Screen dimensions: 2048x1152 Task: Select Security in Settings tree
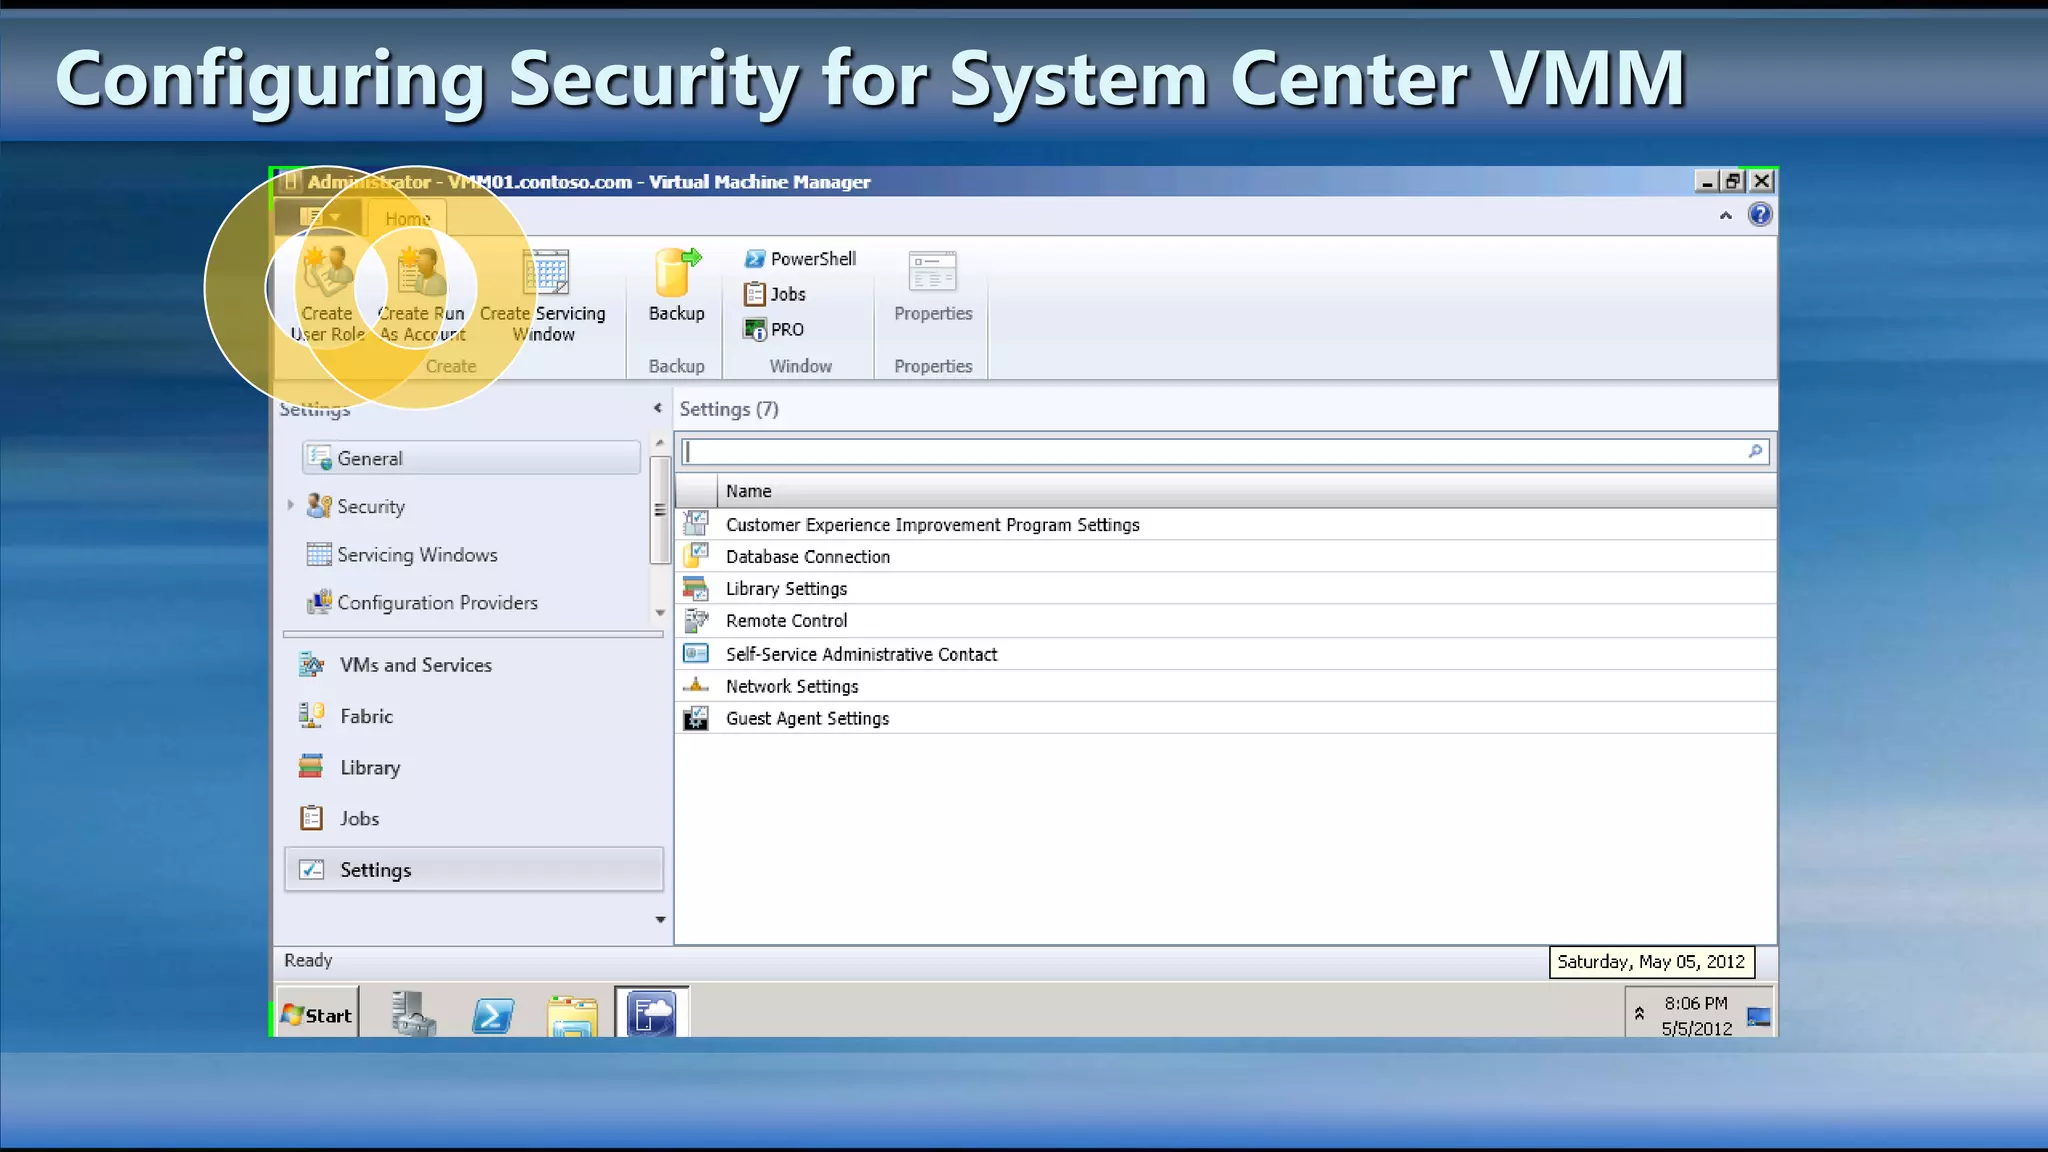tap(355, 506)
